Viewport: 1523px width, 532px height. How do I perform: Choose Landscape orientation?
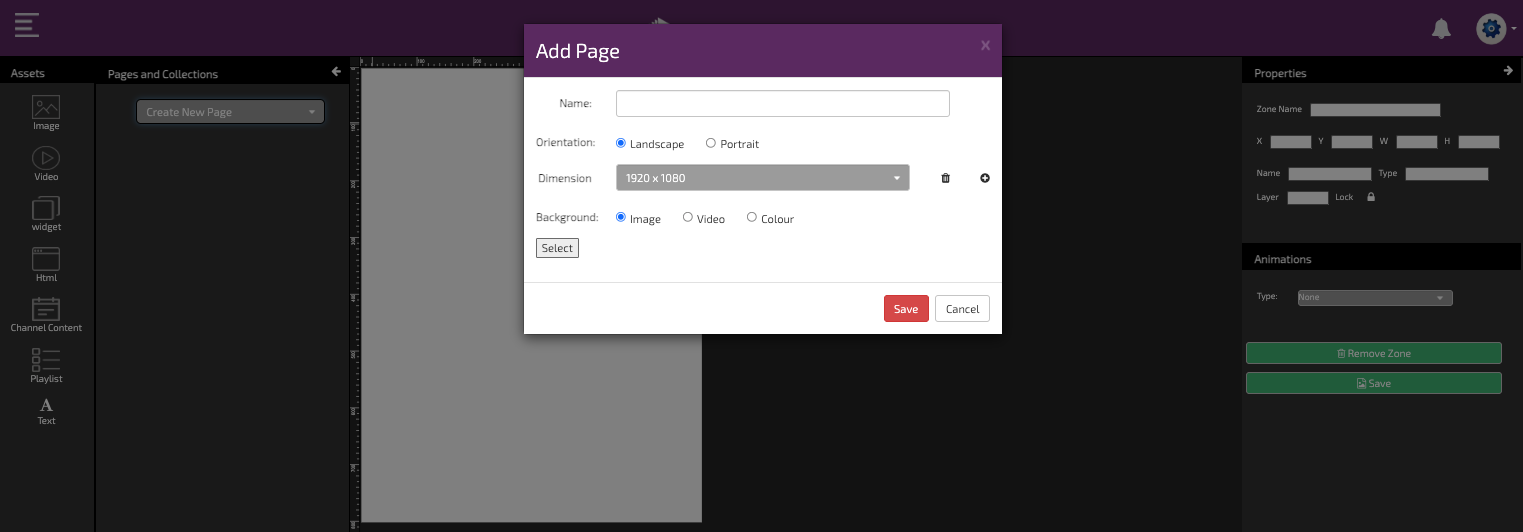click(x=621, y=143)
